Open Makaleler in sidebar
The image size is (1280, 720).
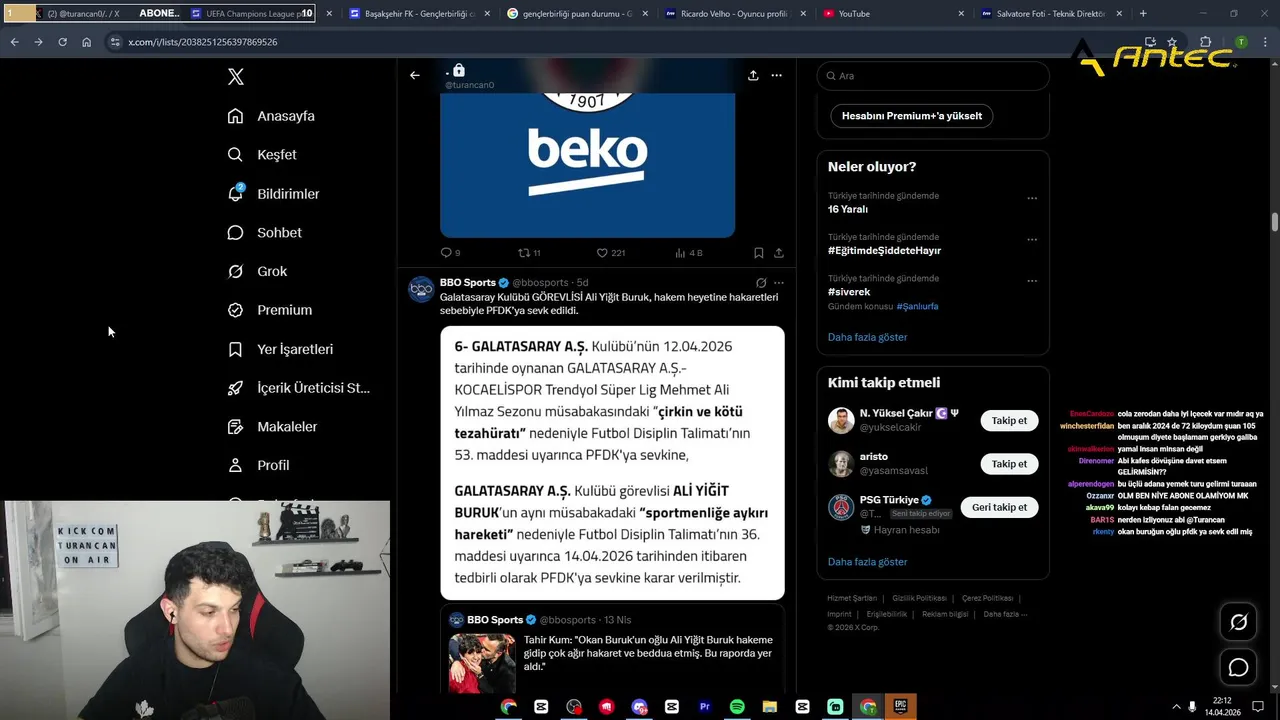(273, 427)
